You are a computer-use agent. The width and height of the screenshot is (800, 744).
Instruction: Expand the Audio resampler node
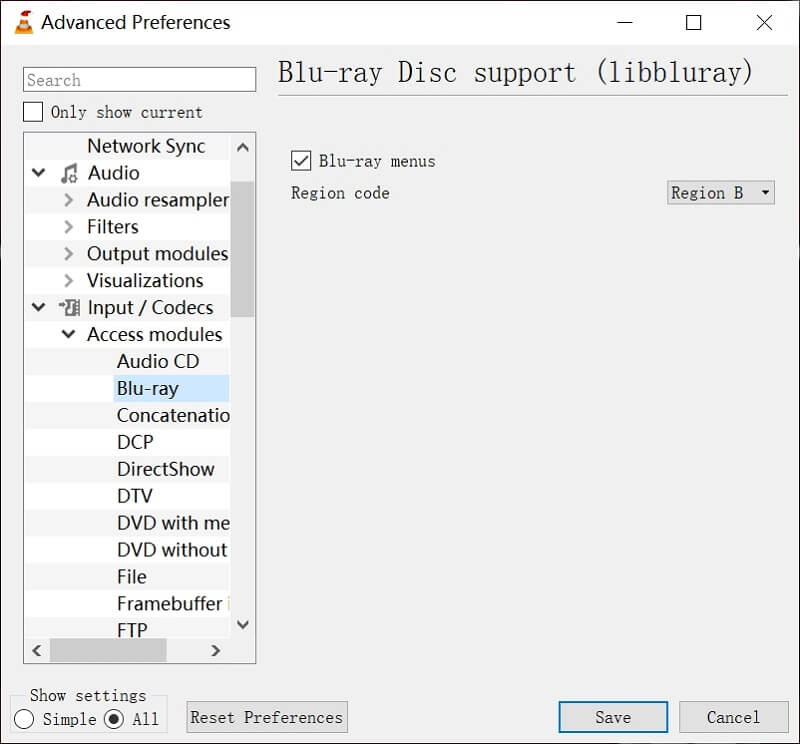[x=69, y=200]
